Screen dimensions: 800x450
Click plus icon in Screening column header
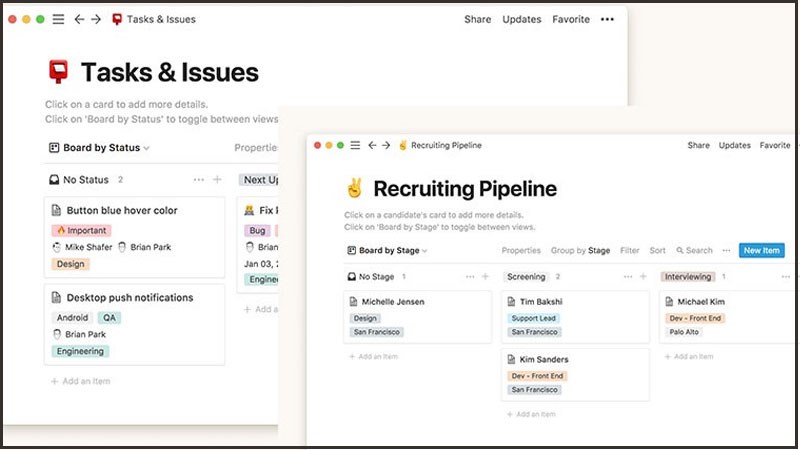[645, 277]
